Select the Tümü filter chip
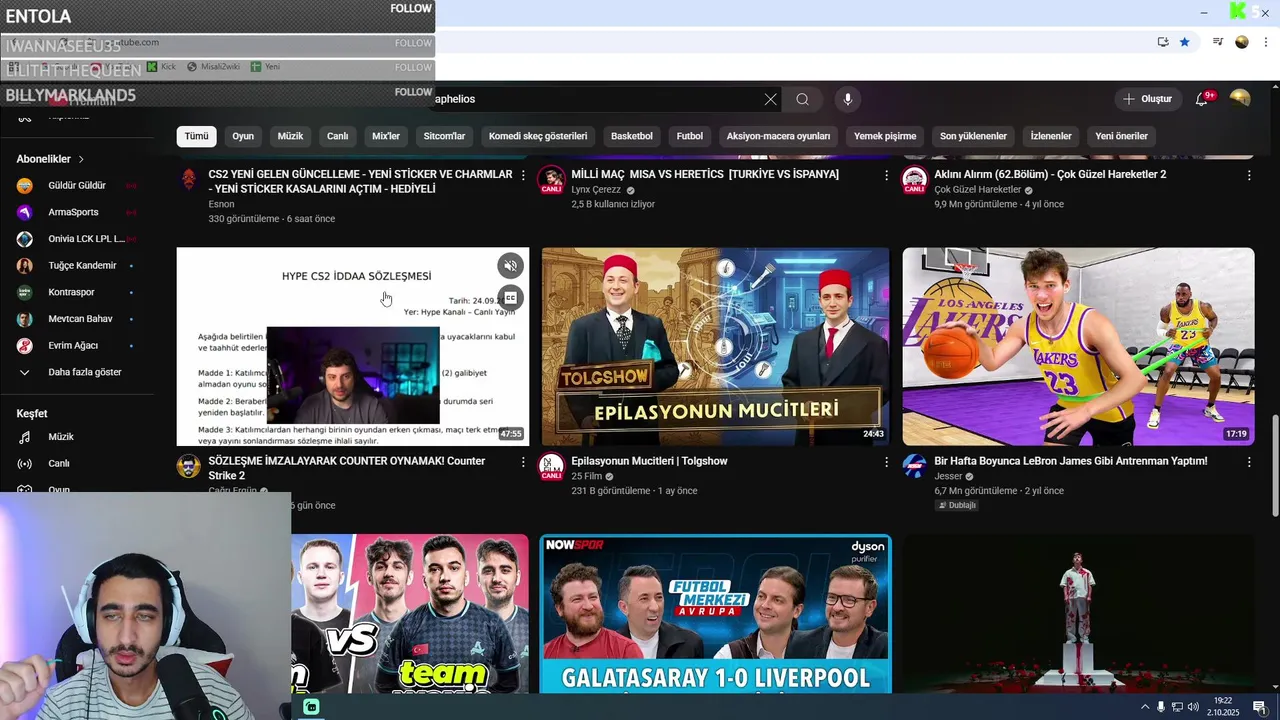This screenshot has width=1280, height=720. click(196, 136)
